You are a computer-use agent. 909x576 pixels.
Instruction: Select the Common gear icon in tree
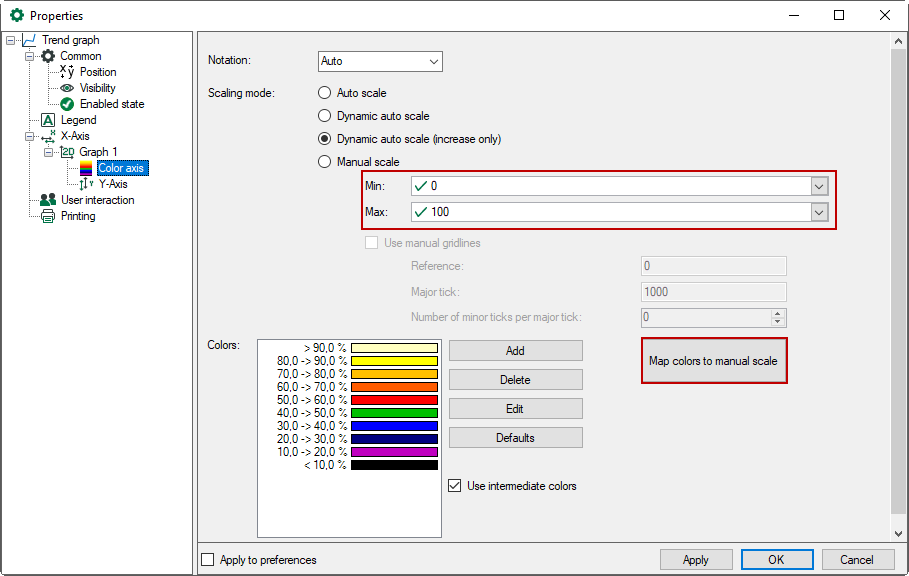[48, 56]
